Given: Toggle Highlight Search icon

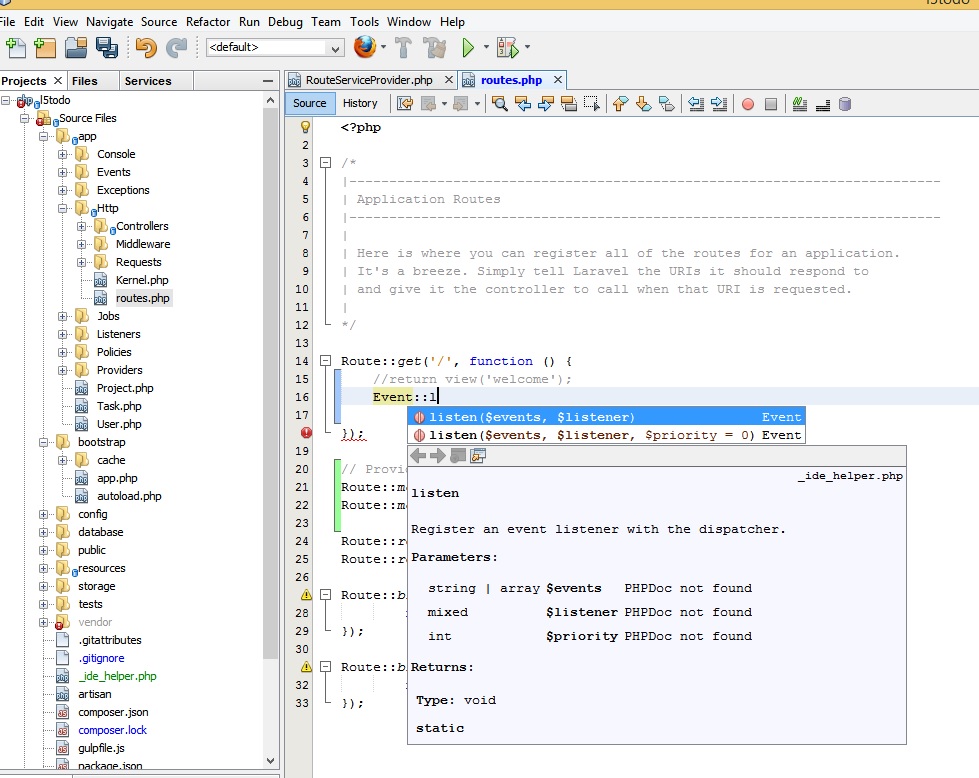Looking at the screenshot, I should click(x=569, y=104).
